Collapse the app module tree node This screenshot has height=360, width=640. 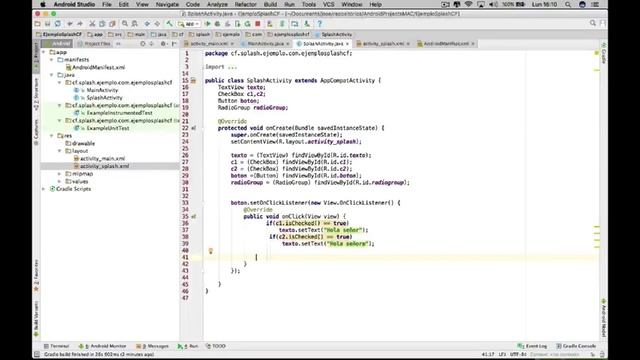(x=44, y=52)
